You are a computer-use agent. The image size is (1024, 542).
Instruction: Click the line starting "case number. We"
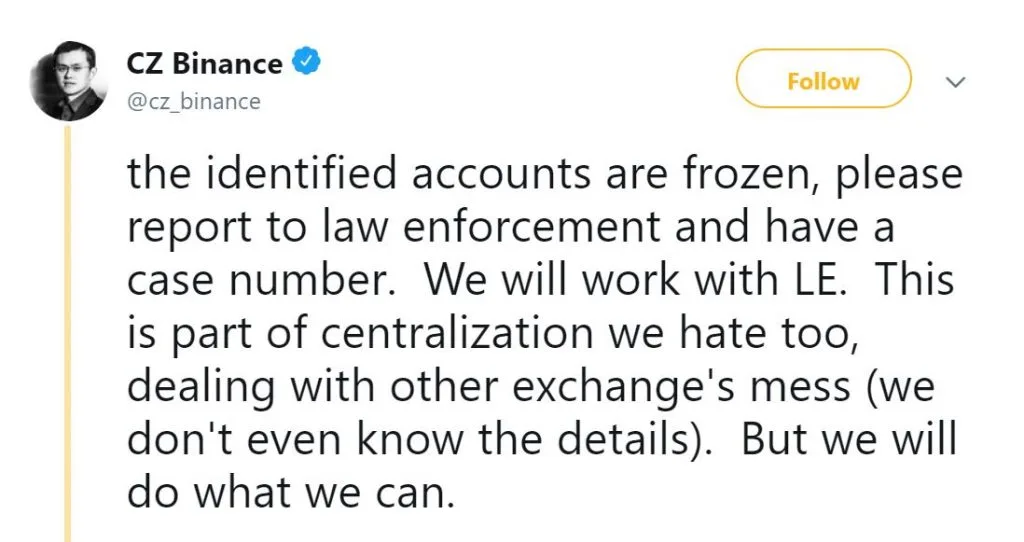(x=540, y=281)
